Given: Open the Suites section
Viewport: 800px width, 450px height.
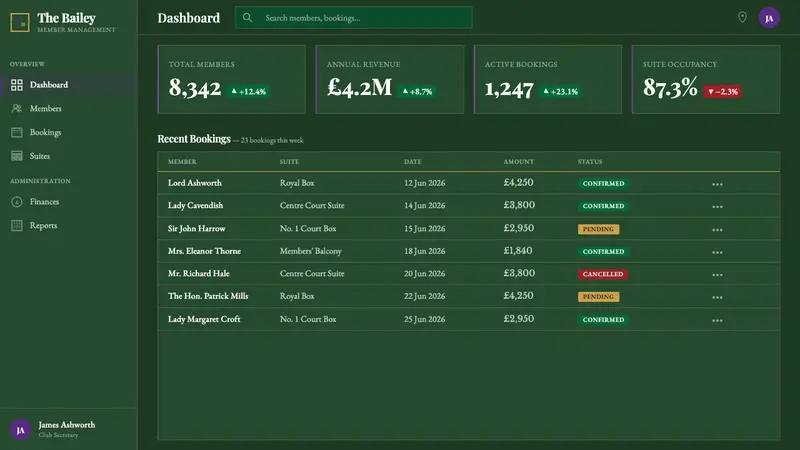Looking at the screenshot, I should (68, 156).
